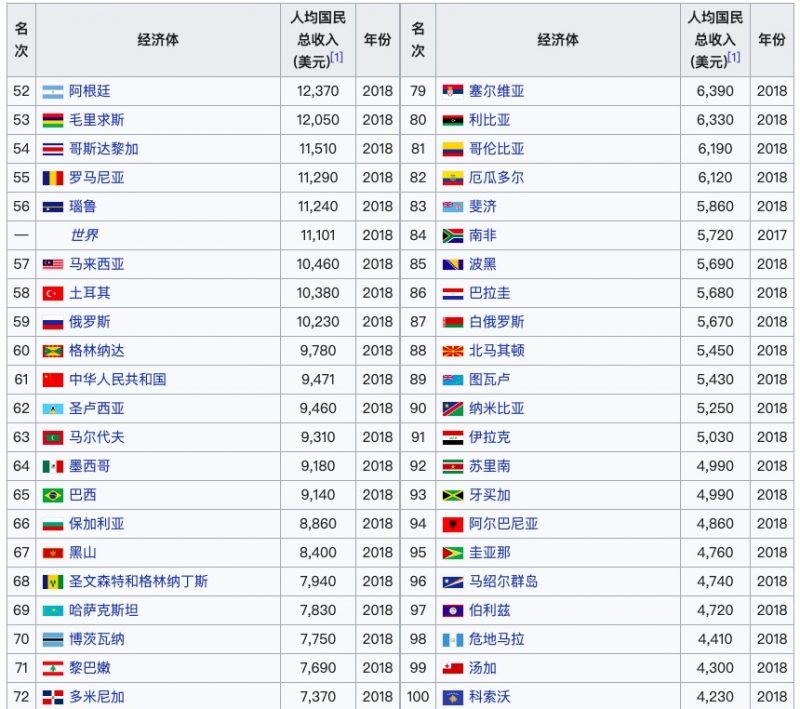Click the South Africa flag beside 南非
Viewport: 800px width, 709px height.
[453, 236]
